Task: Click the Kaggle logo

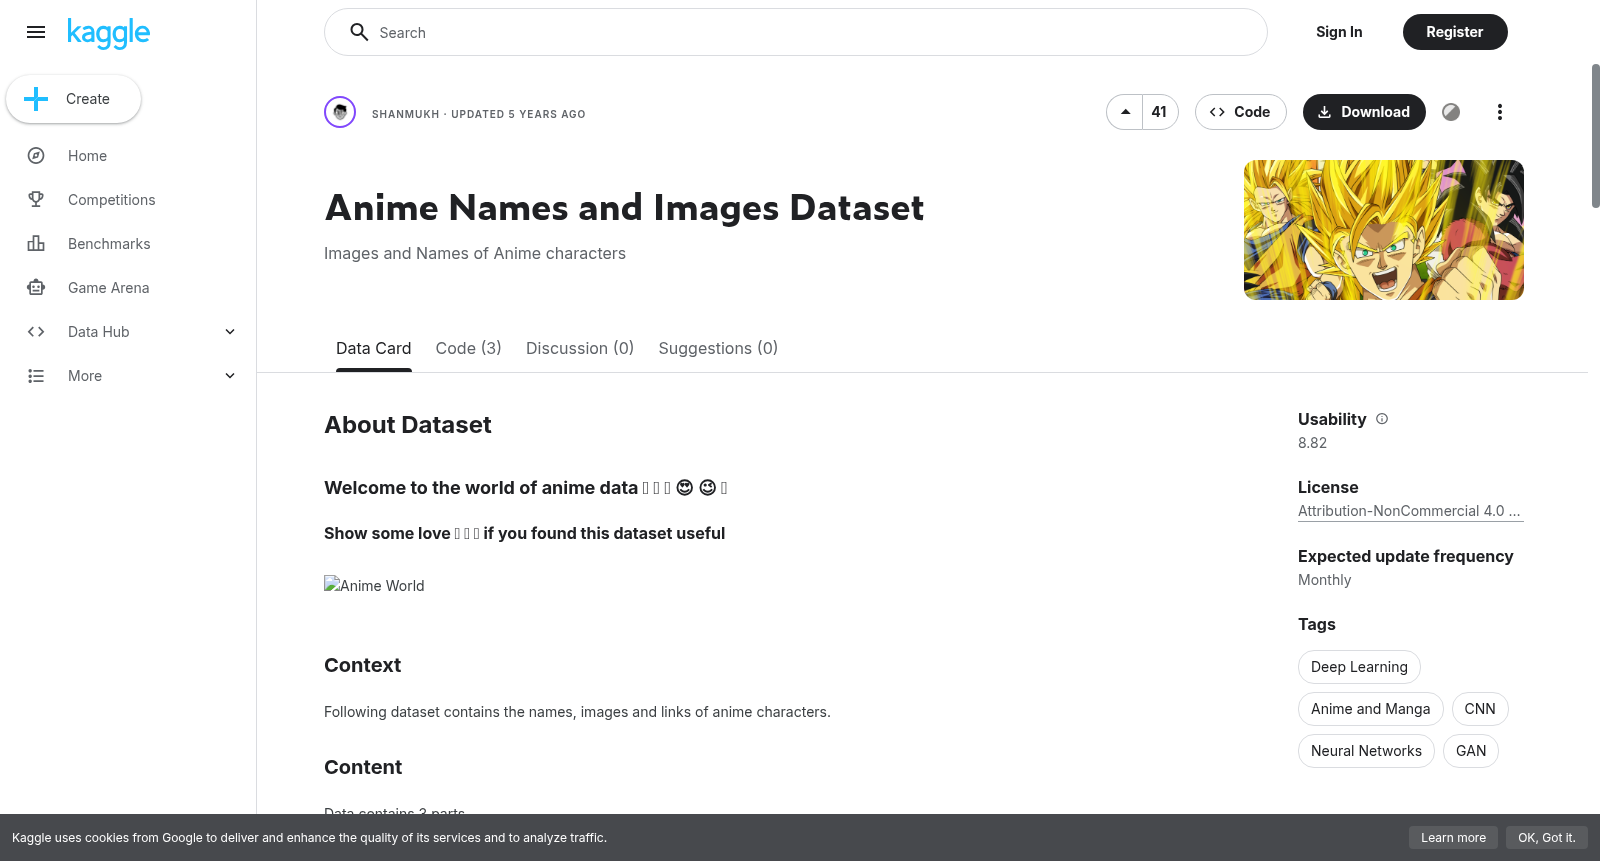Action: [x=108, y=33]
